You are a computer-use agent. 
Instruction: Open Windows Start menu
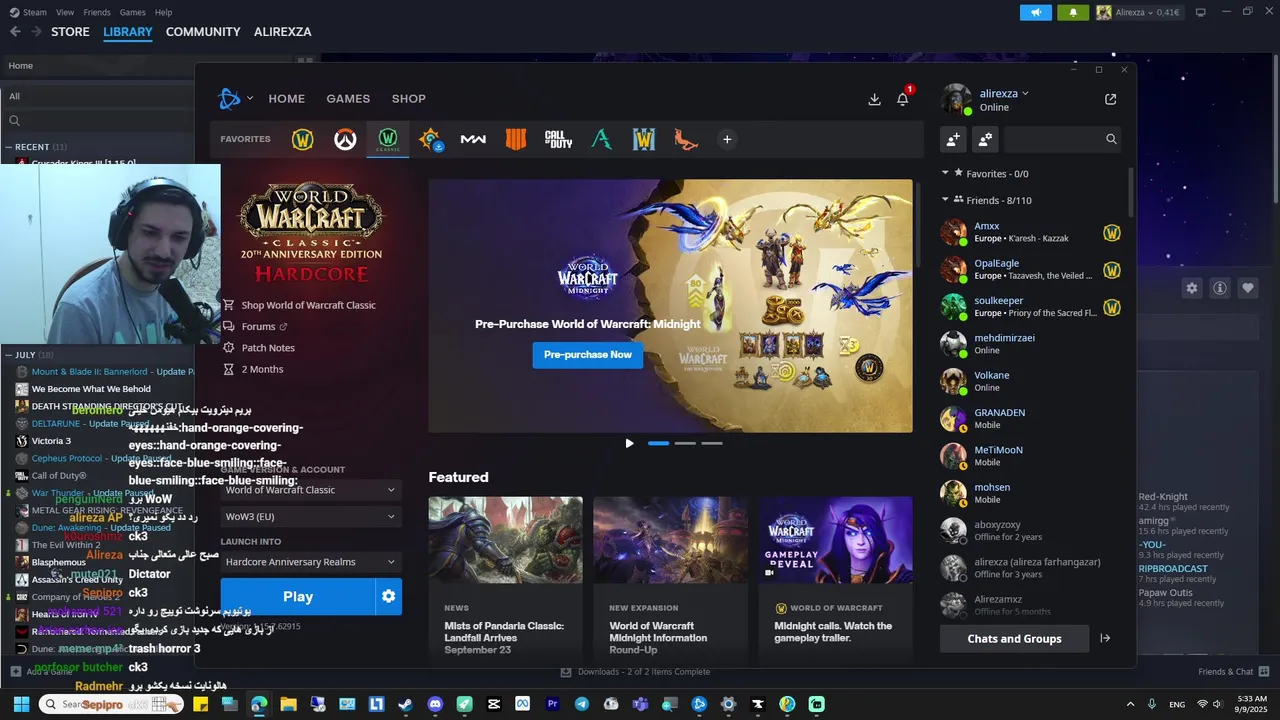[x=21, y=704]
